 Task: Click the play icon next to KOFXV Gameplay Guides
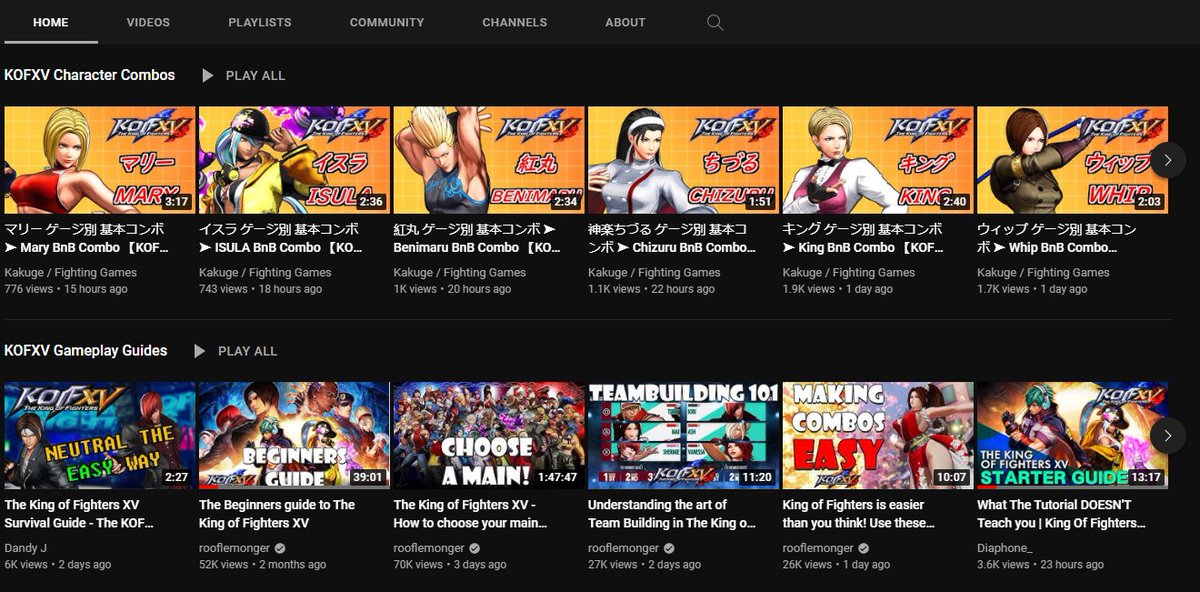pos(199,351)
